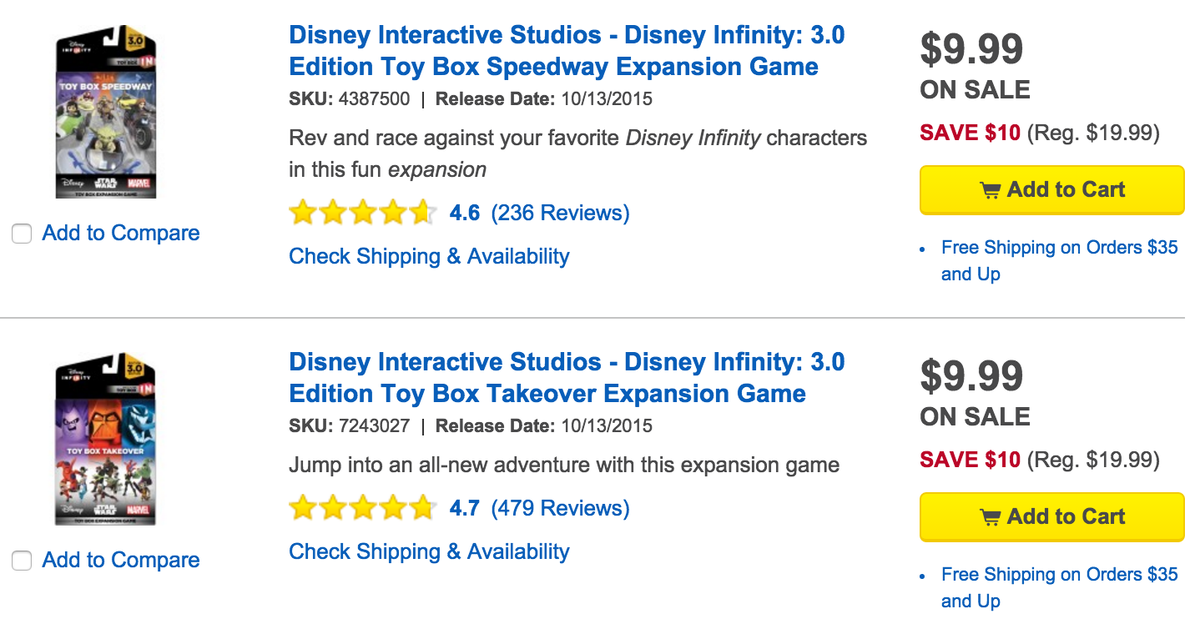Click star rating icons for Takeover game

point(362,508)
